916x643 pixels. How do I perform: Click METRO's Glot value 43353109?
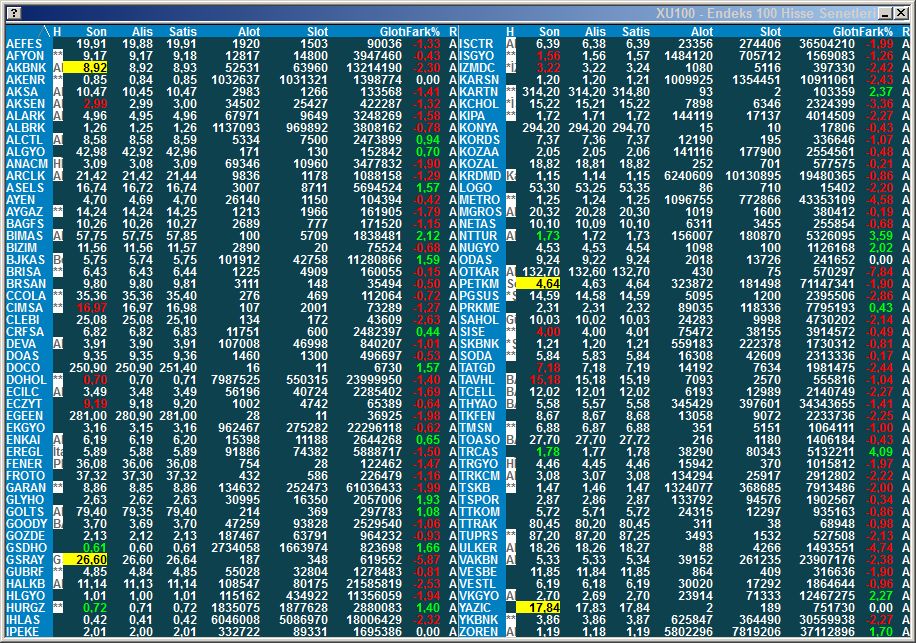point(828,200)
